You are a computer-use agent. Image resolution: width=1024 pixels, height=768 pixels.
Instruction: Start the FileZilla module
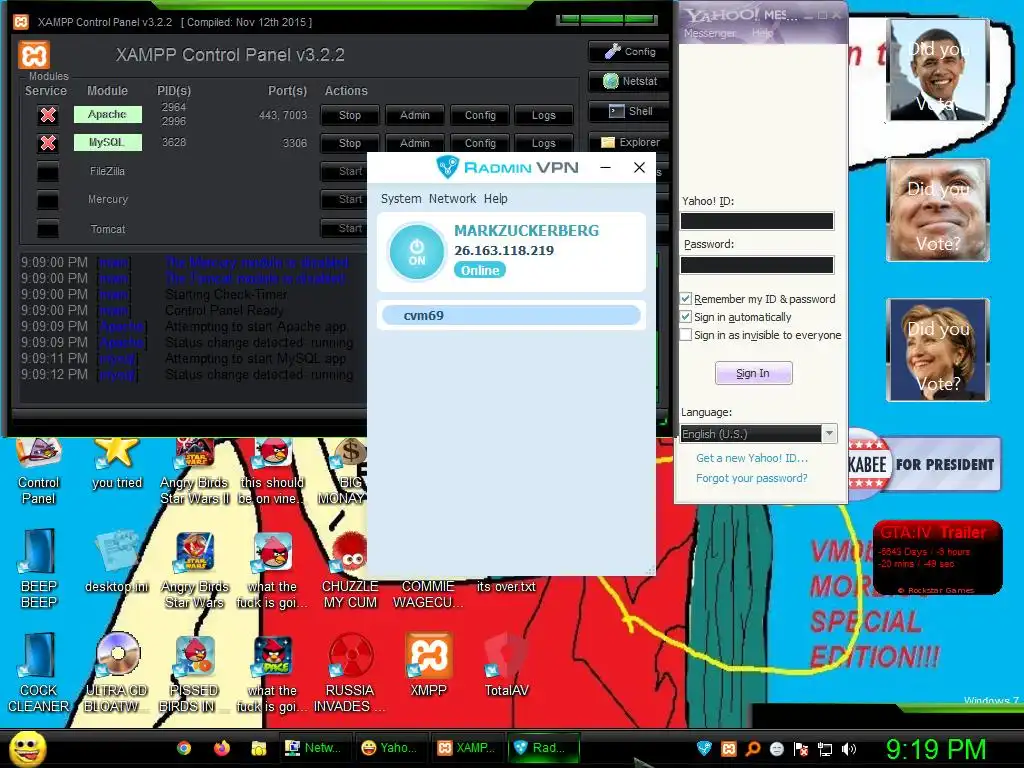pos(344,171)
